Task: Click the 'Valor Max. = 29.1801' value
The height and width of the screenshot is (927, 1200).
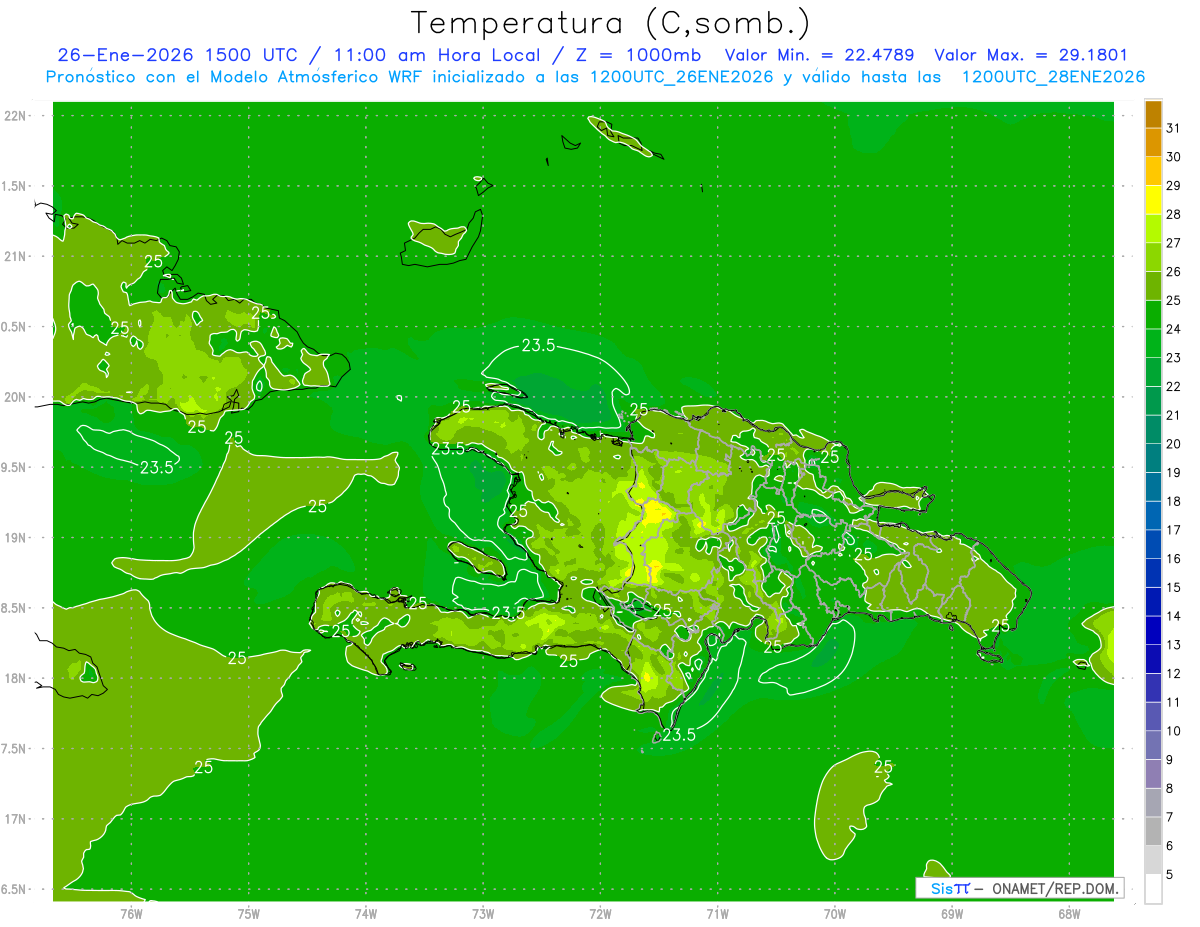Action: click(x=1030, y=55)
